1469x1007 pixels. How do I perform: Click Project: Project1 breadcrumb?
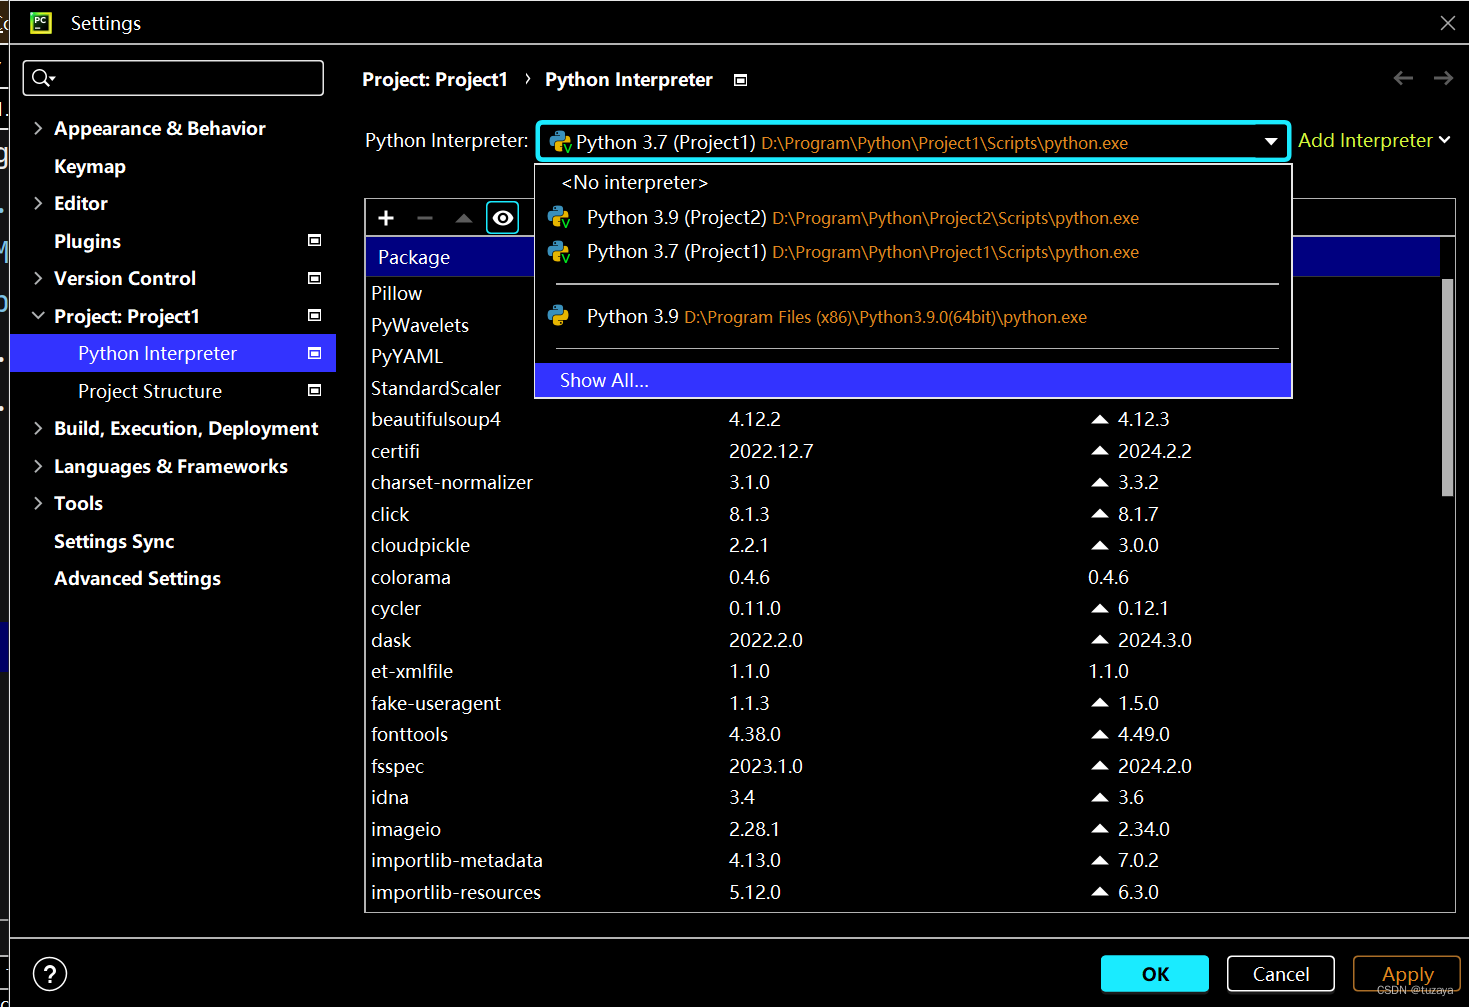pyautogui.click(x=435, y=79)
